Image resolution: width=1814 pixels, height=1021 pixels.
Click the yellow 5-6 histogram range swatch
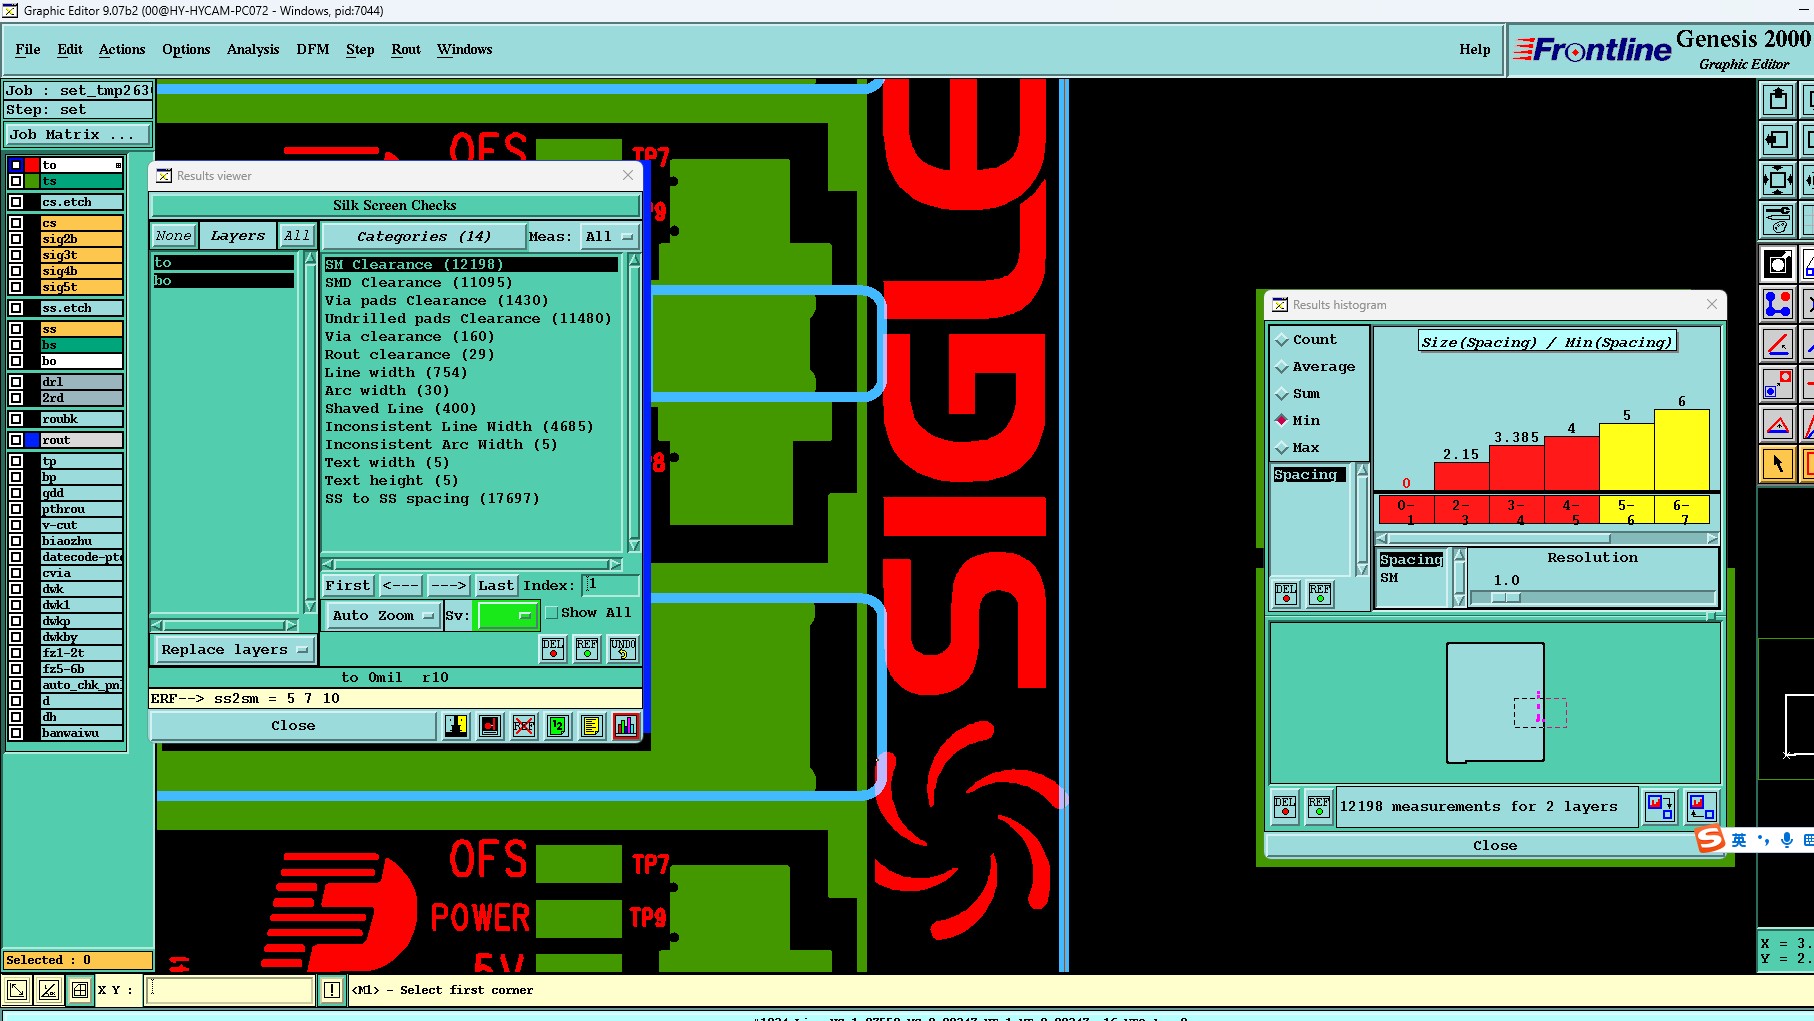[x=1626, y=511]
